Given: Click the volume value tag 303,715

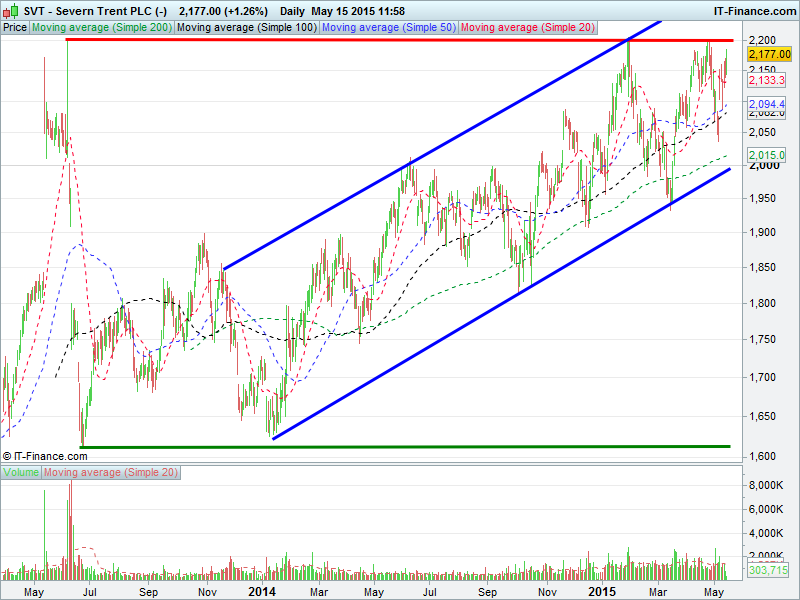Looking at the screenshot, I should click(x=766, y=570).
